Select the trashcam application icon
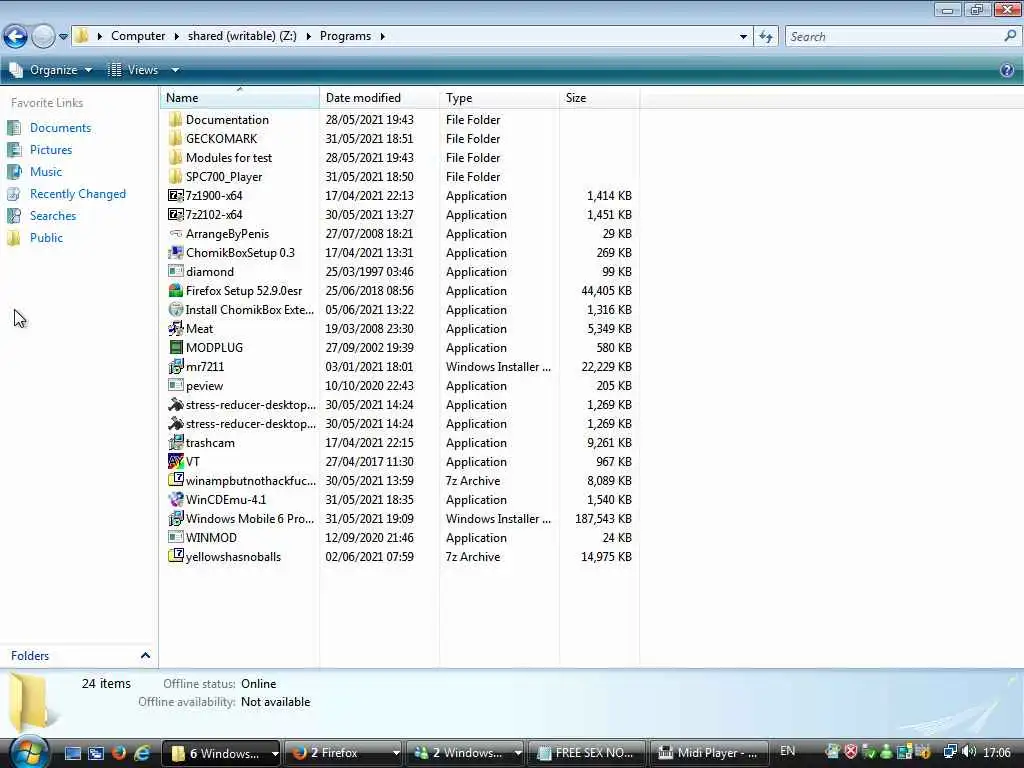The width and height of the screenshot is (1024, 768). pos(175,443)
